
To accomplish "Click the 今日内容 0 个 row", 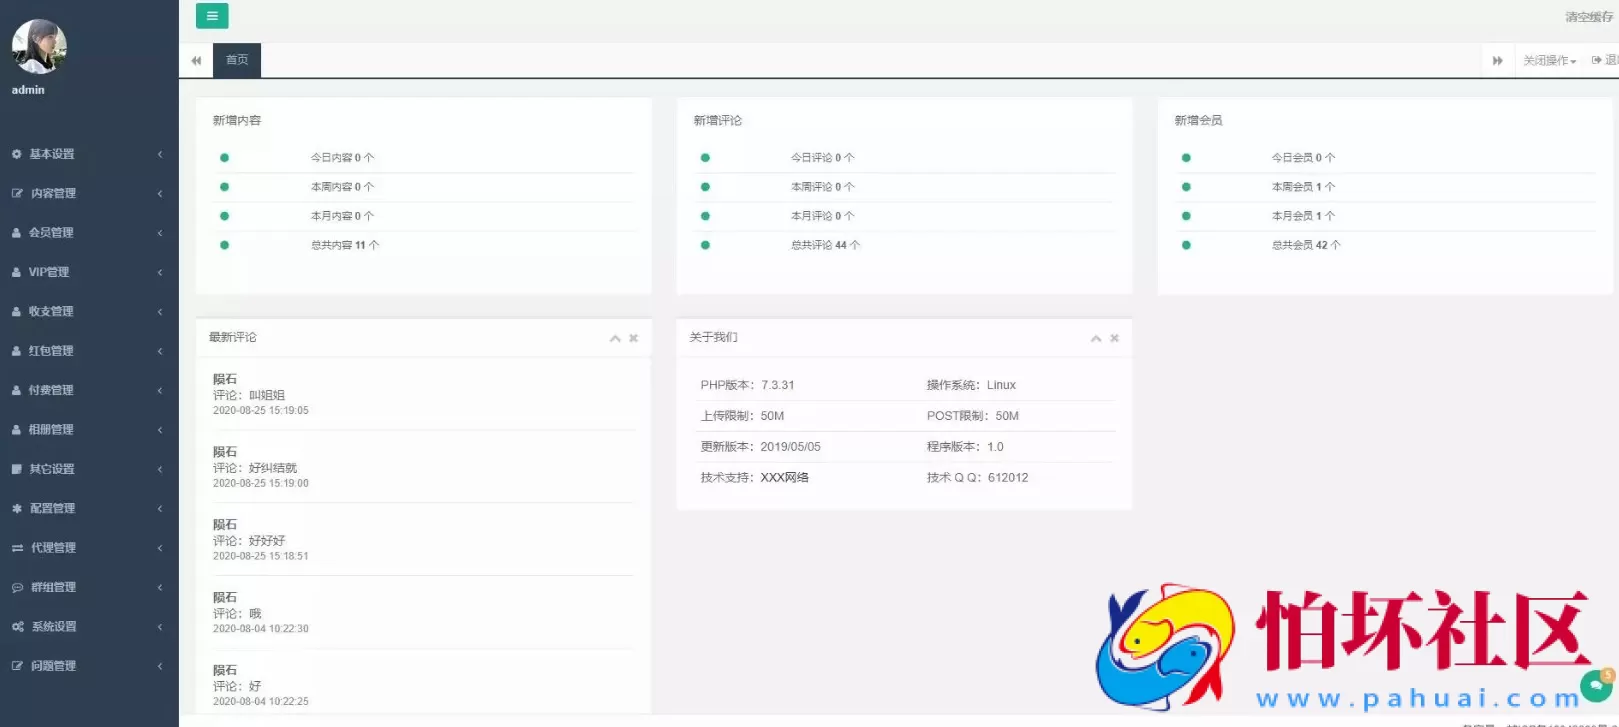I will coord(424,158).
